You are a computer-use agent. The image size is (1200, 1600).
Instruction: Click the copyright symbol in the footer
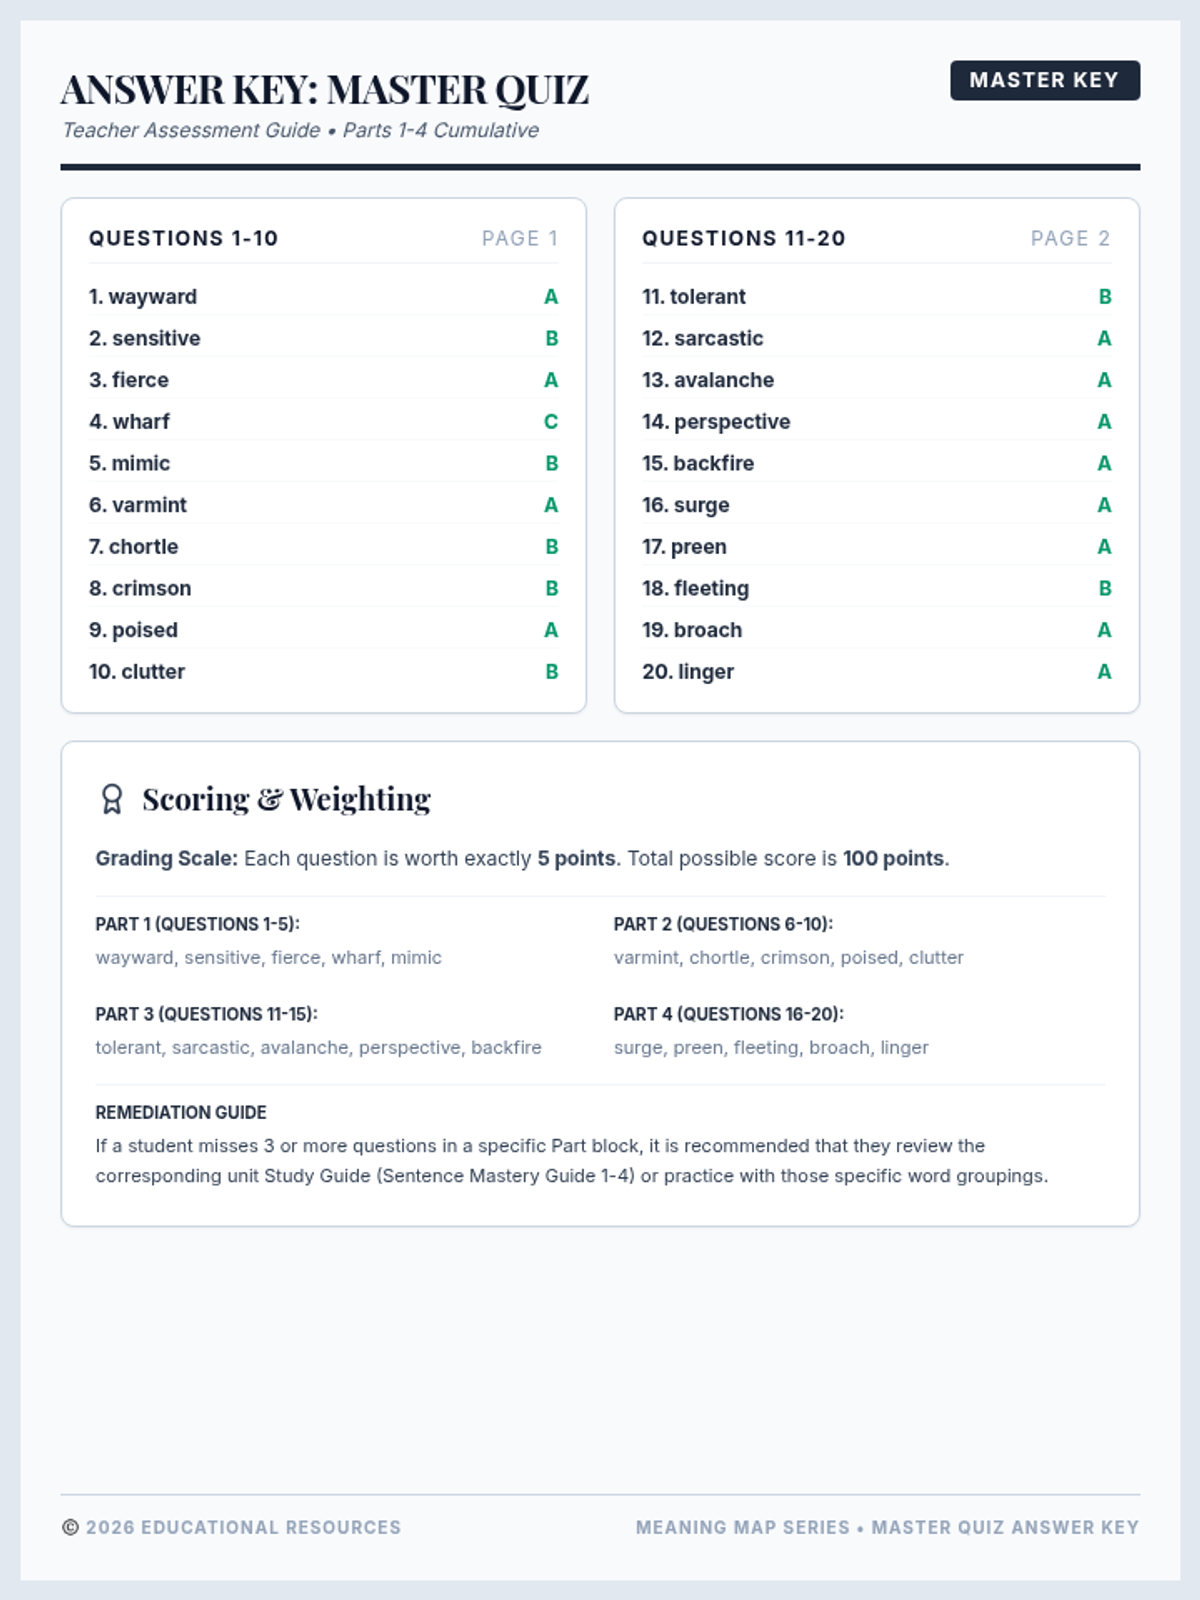[x=70, y=1527]
